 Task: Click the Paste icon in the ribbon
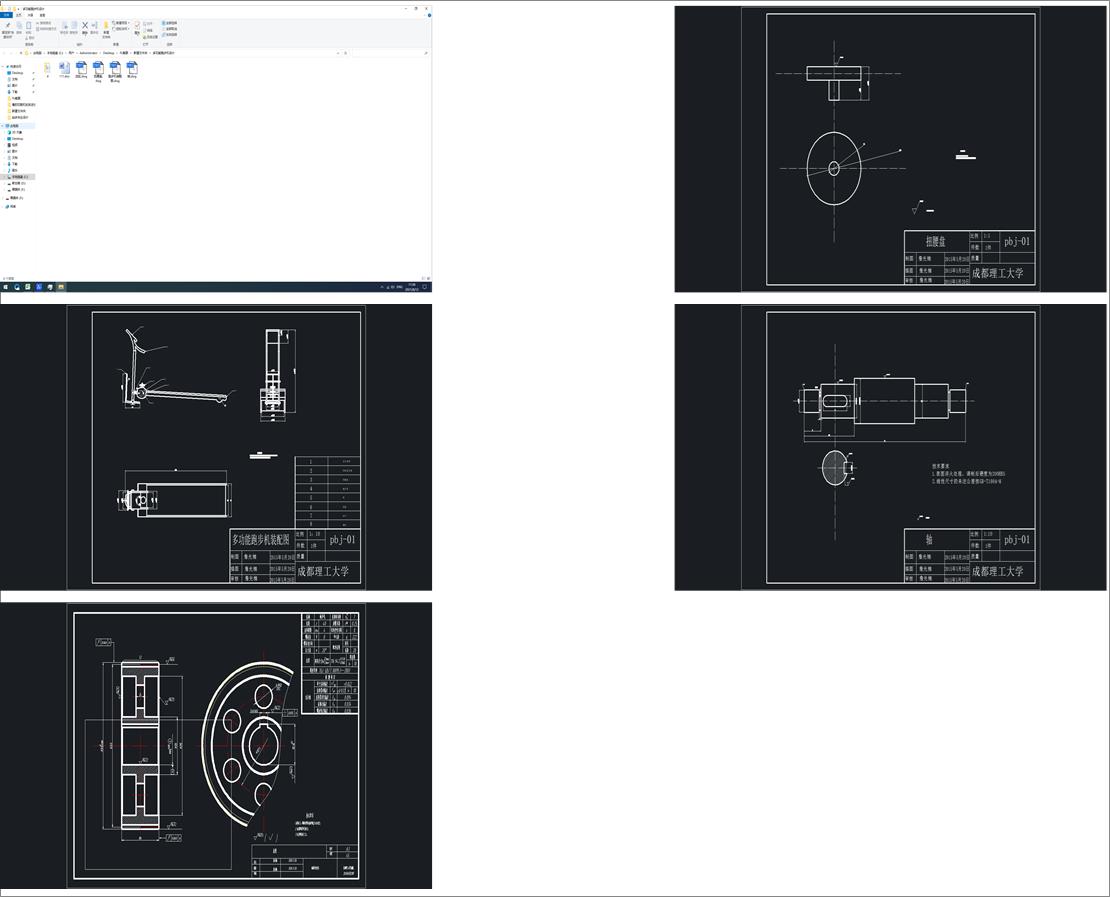[28, 25]
